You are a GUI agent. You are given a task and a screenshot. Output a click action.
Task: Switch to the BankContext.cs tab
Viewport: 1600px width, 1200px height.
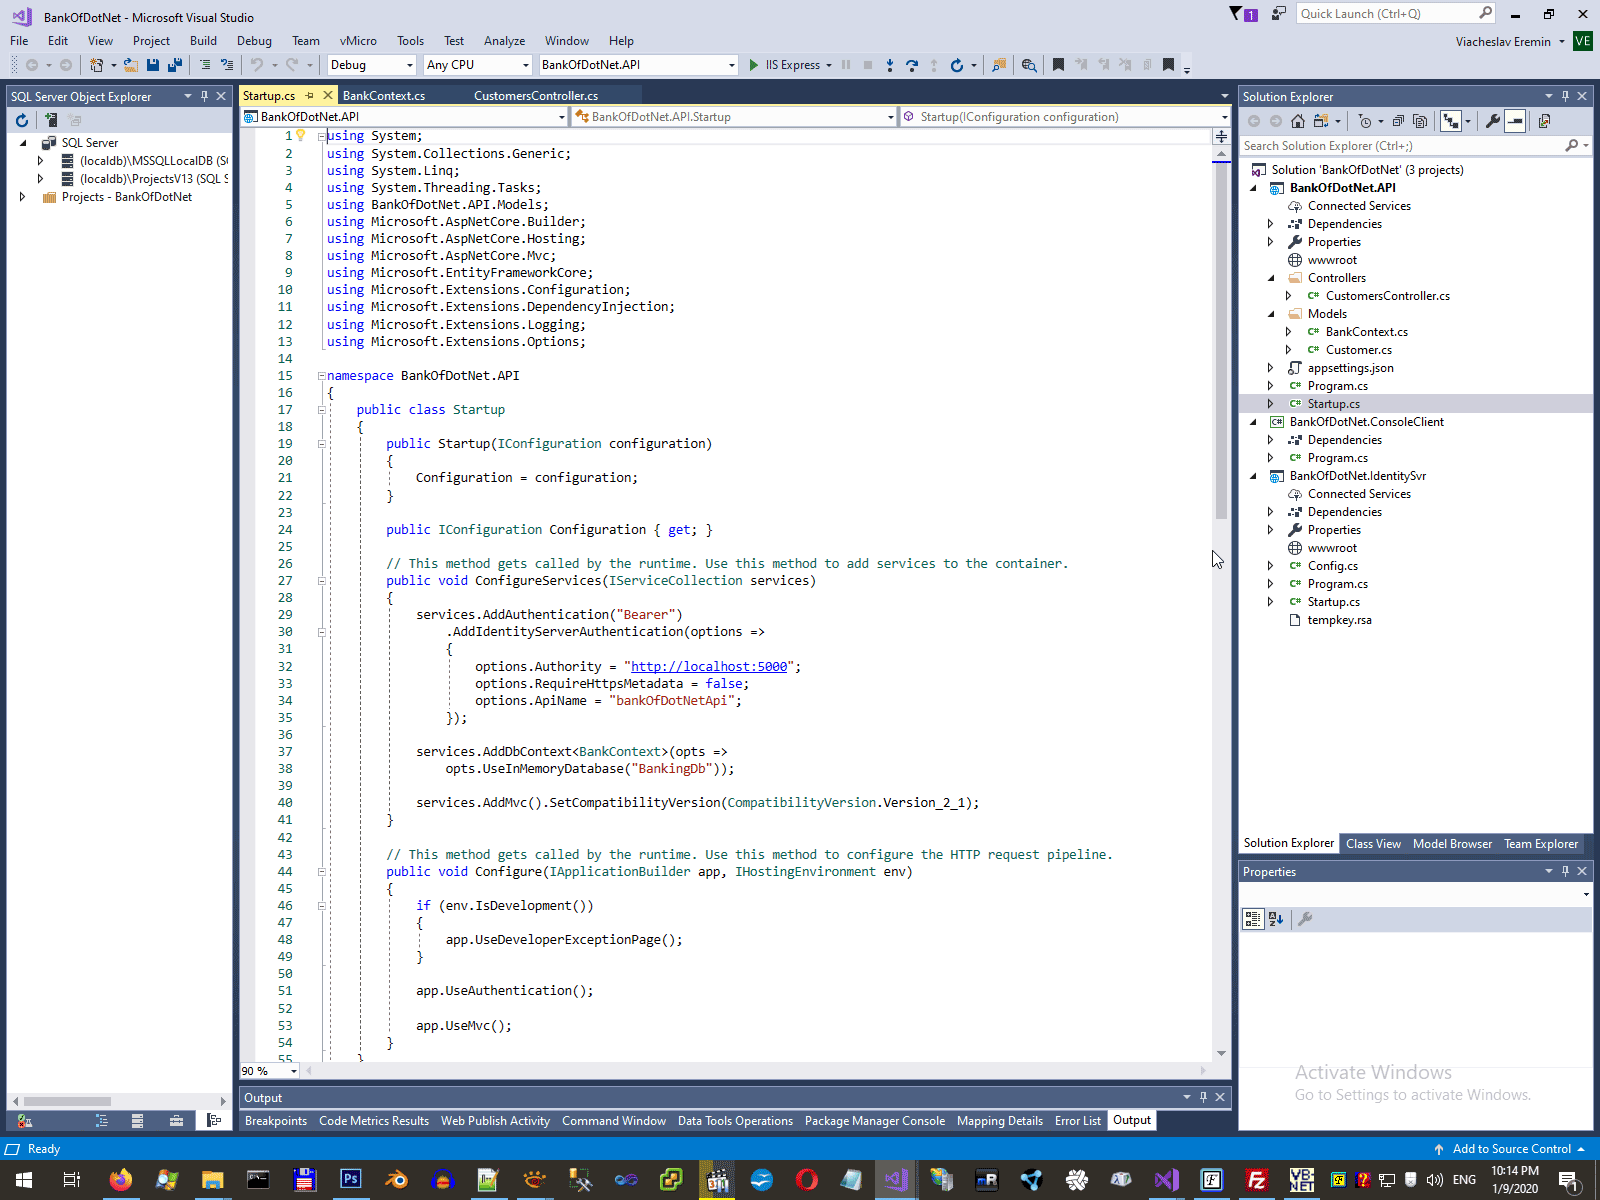tap(384, 96)
